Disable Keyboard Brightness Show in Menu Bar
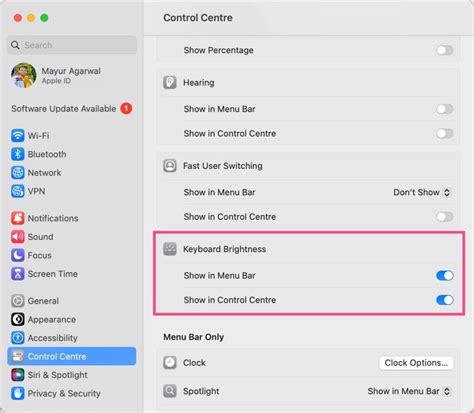 pyautogui.click(x=445, y=276)
